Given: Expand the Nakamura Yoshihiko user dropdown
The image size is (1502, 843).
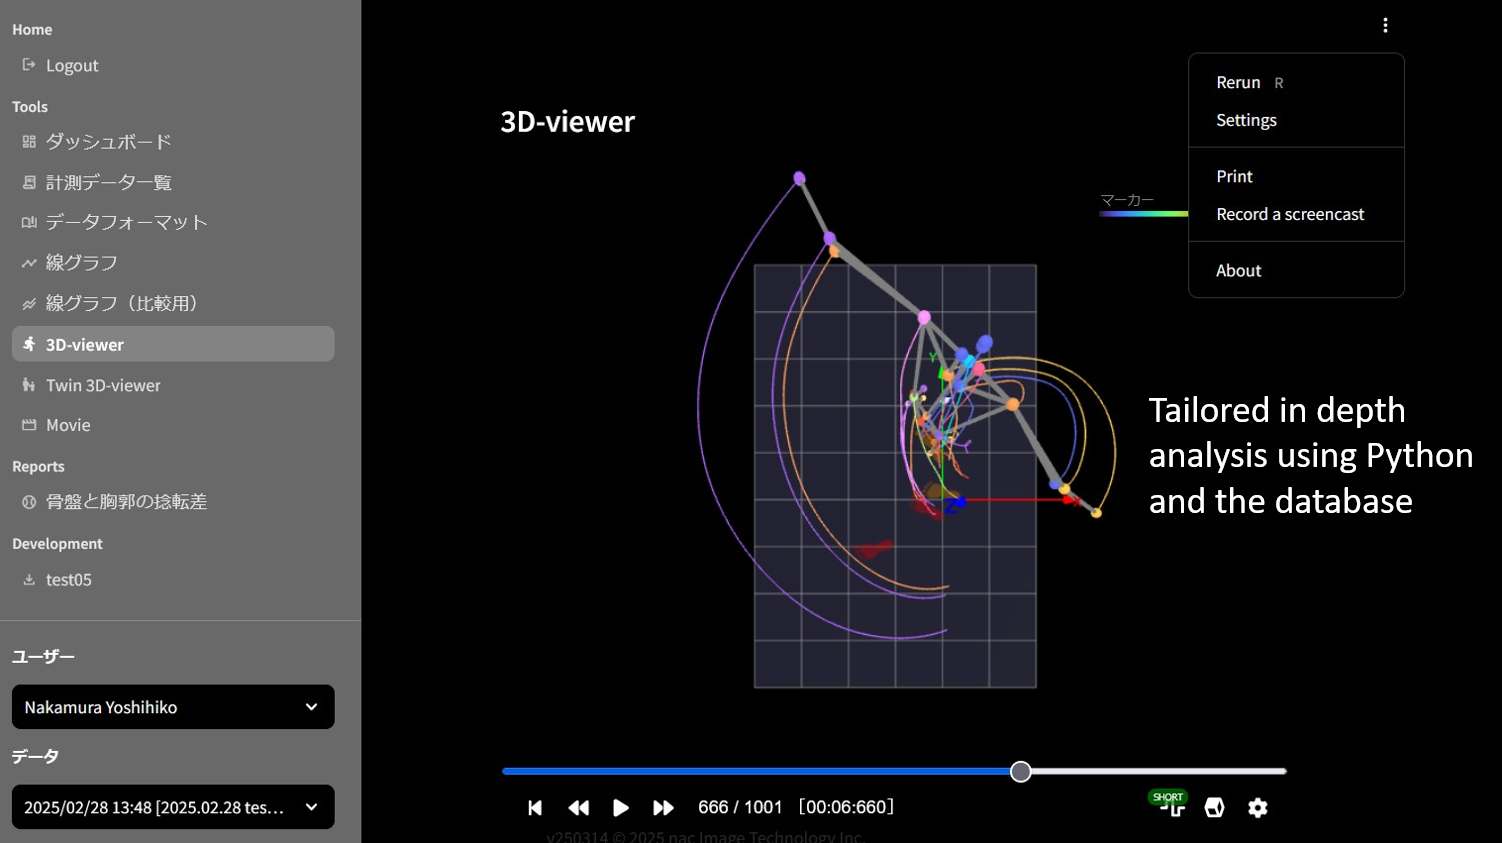Looking at the screenshot, I should click(x=173, y=707).
